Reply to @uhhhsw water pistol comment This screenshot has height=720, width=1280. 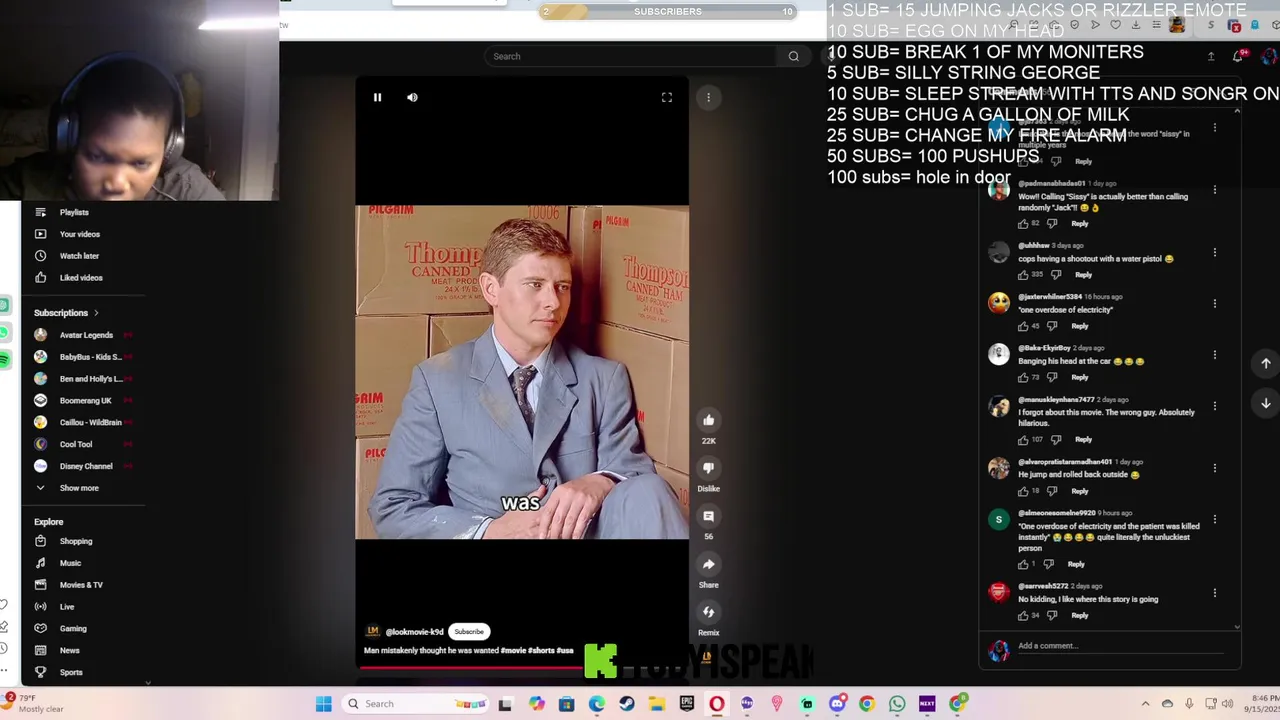coord(1083,274)
